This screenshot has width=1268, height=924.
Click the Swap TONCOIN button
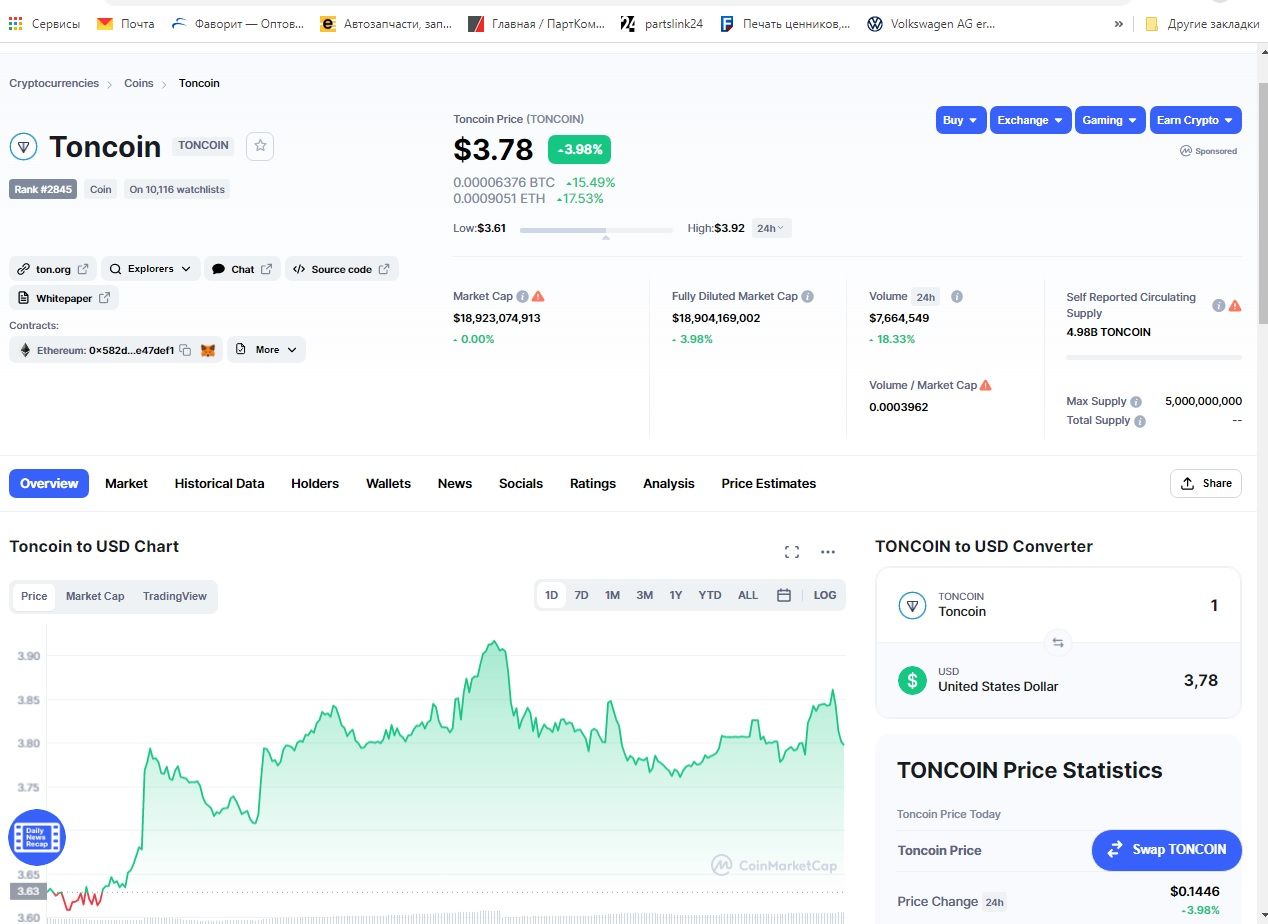pyautogui.click(x=1167, y=850)
